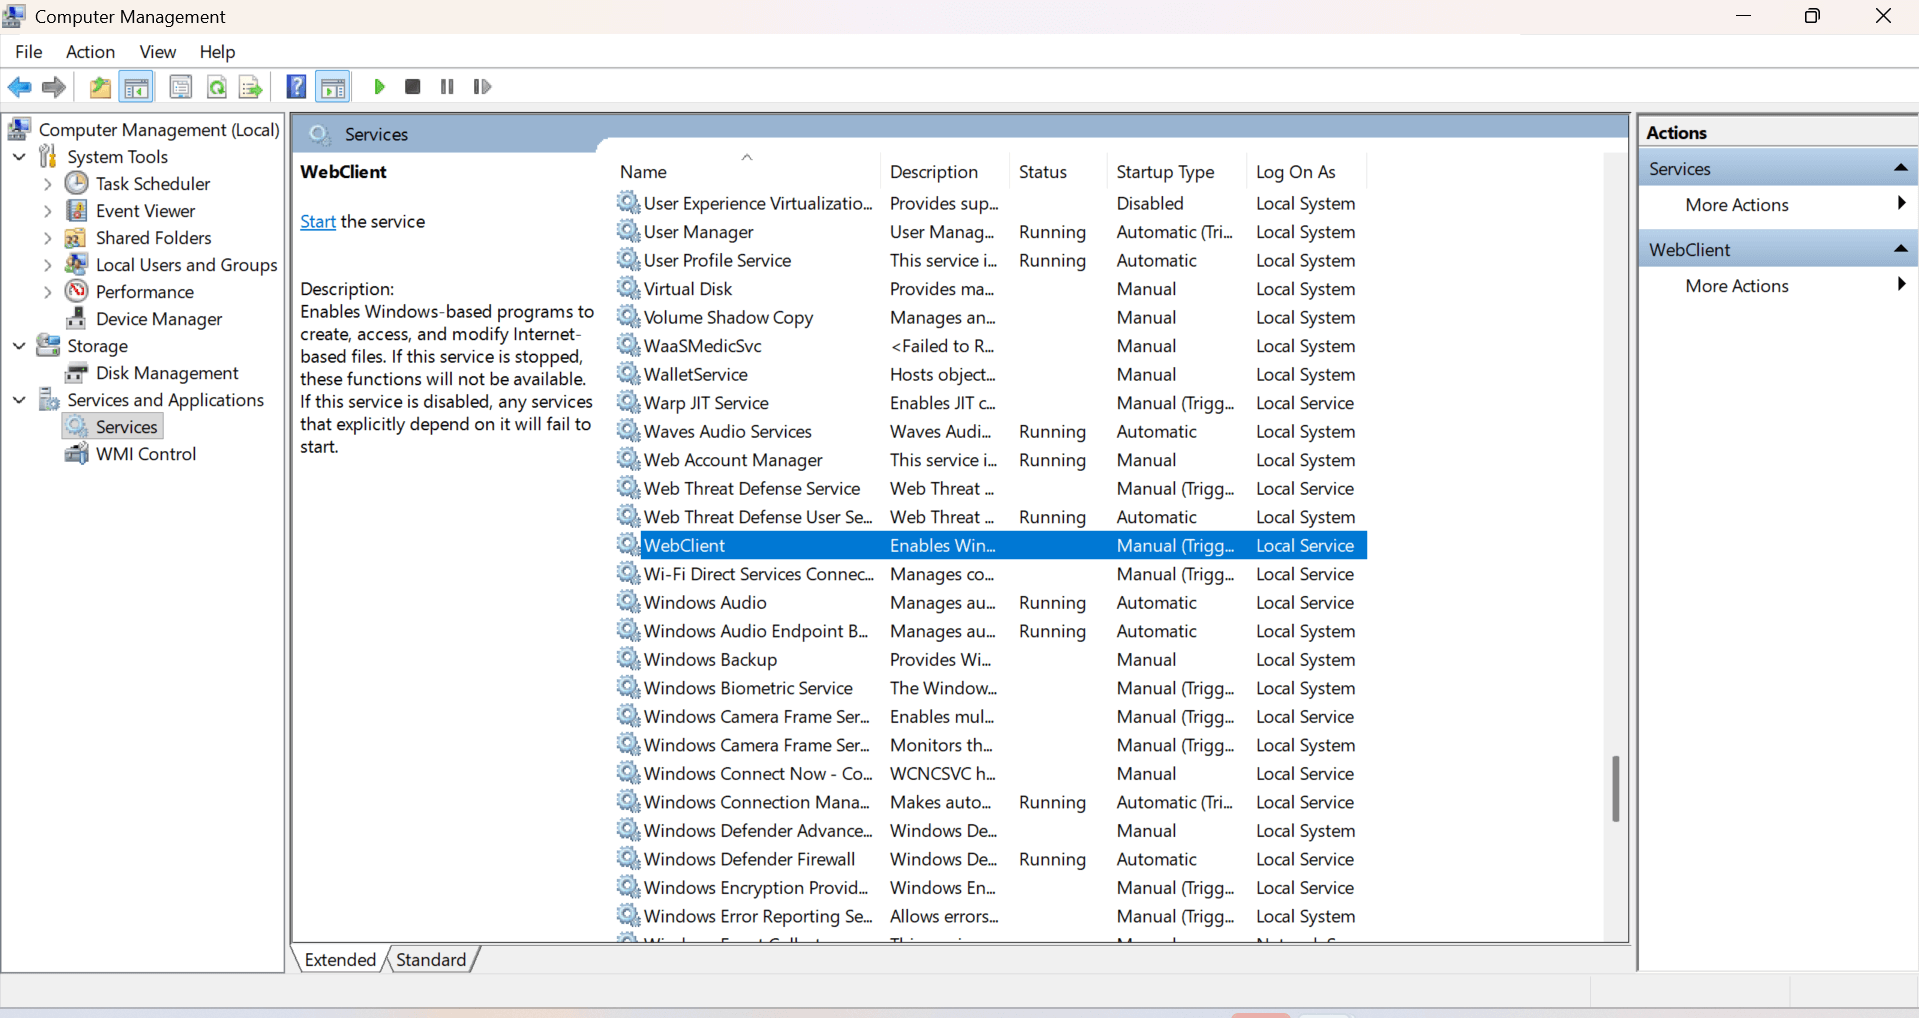
Task: Start the selected service using play icon
Action: 379,87
